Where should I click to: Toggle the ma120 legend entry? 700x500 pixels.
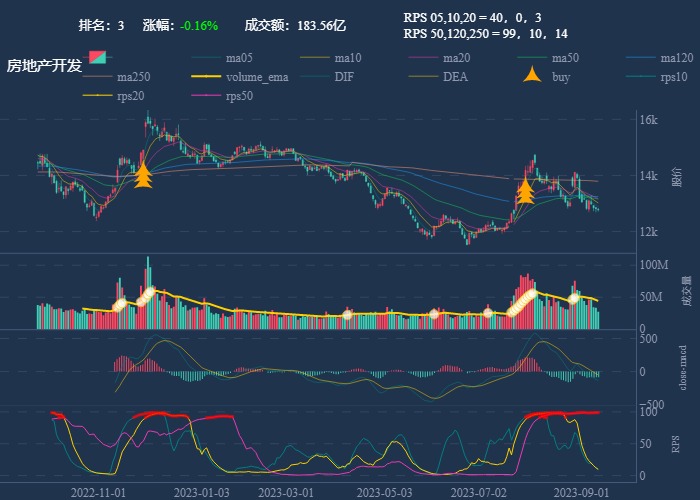(x=676, y=58)
